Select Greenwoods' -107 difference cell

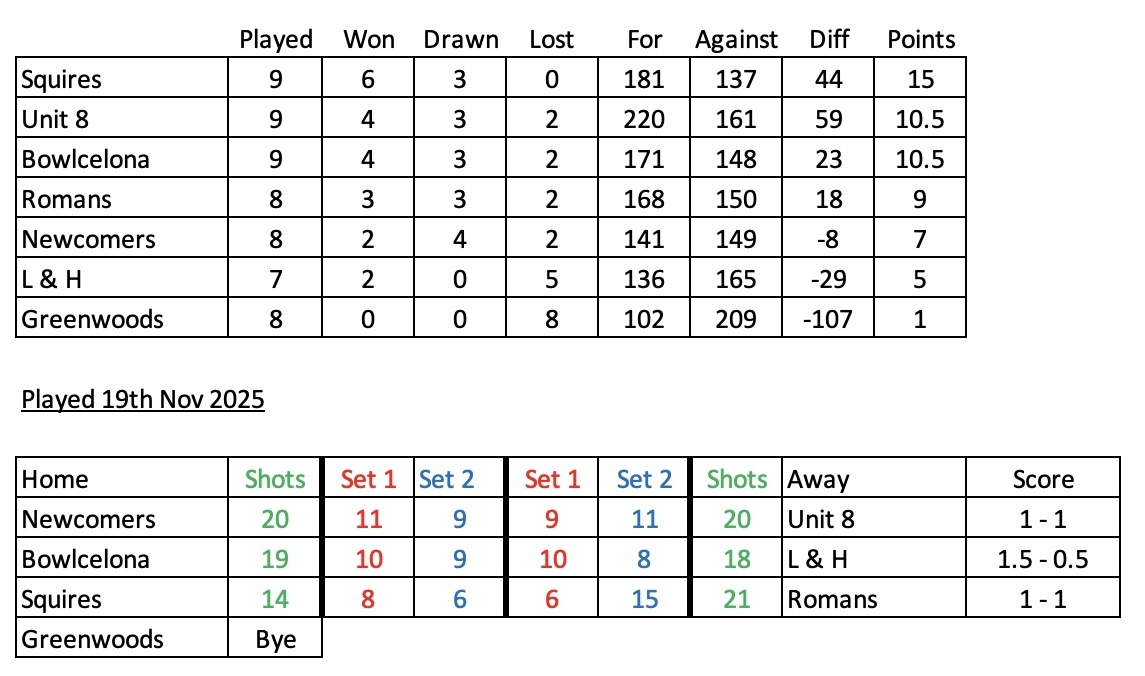click(x=828, y=319)
